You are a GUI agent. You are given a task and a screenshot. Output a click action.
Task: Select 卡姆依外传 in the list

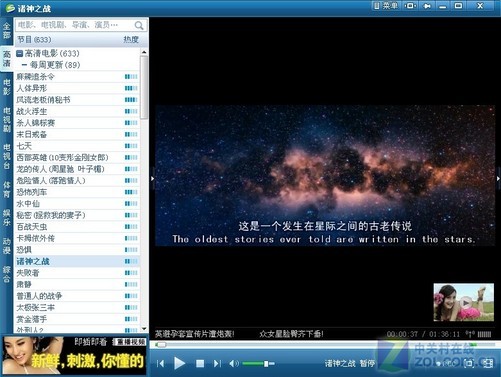pos(77,238)
